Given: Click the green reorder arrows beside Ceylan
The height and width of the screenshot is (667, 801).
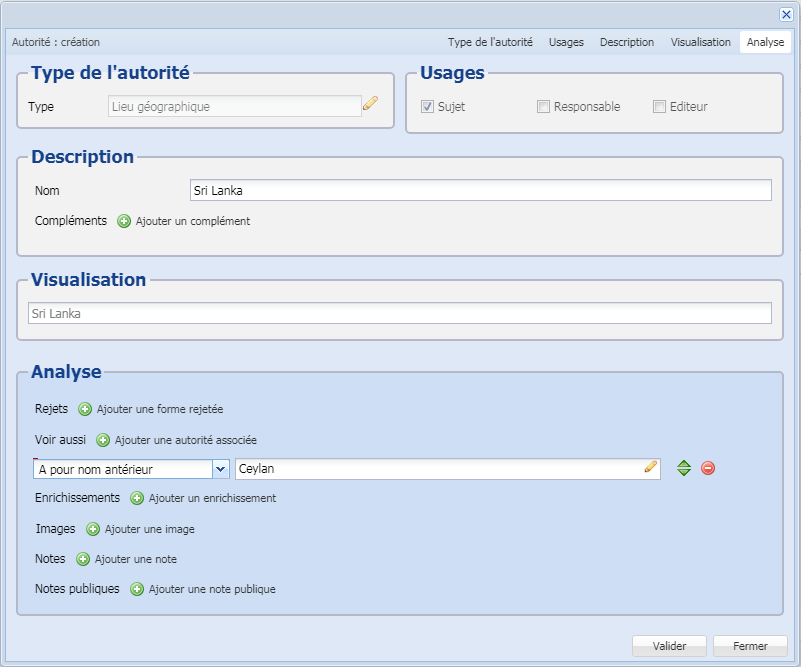Looking at the screenshot, I should [x=686, y=467].
